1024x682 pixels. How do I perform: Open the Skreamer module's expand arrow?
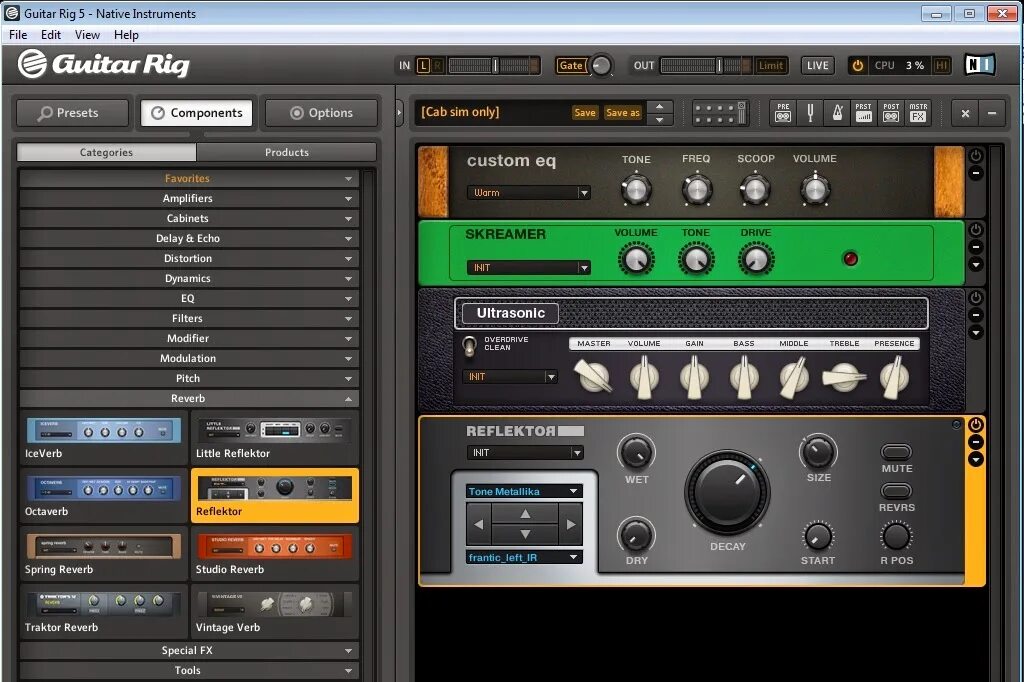(976, 265)
